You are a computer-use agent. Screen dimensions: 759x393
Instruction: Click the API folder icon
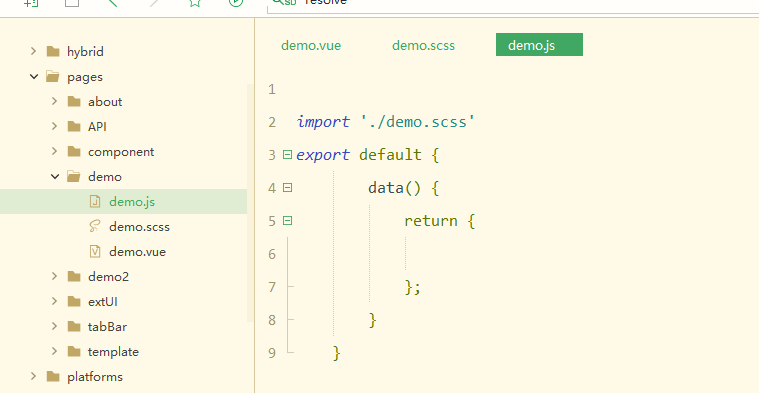(x=74, y=126)
